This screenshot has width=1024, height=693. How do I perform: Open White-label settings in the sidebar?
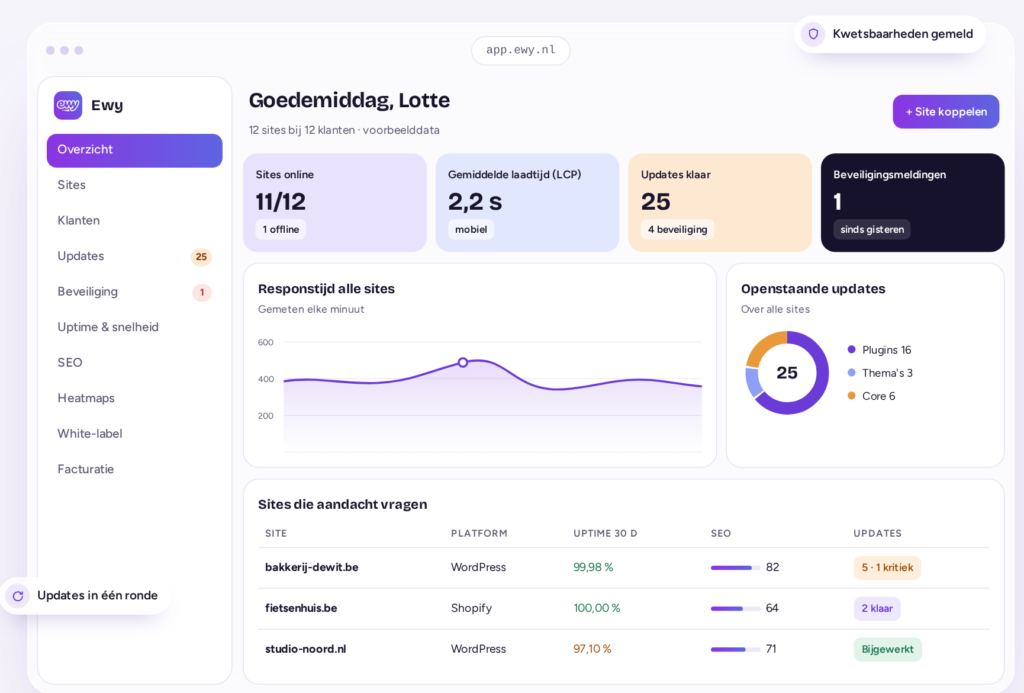[135, 434]
